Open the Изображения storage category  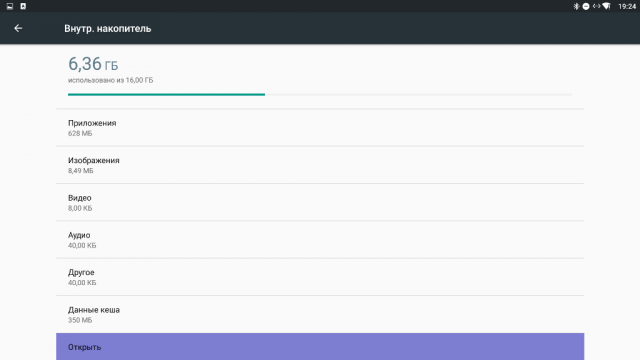(x=320, y=165)
